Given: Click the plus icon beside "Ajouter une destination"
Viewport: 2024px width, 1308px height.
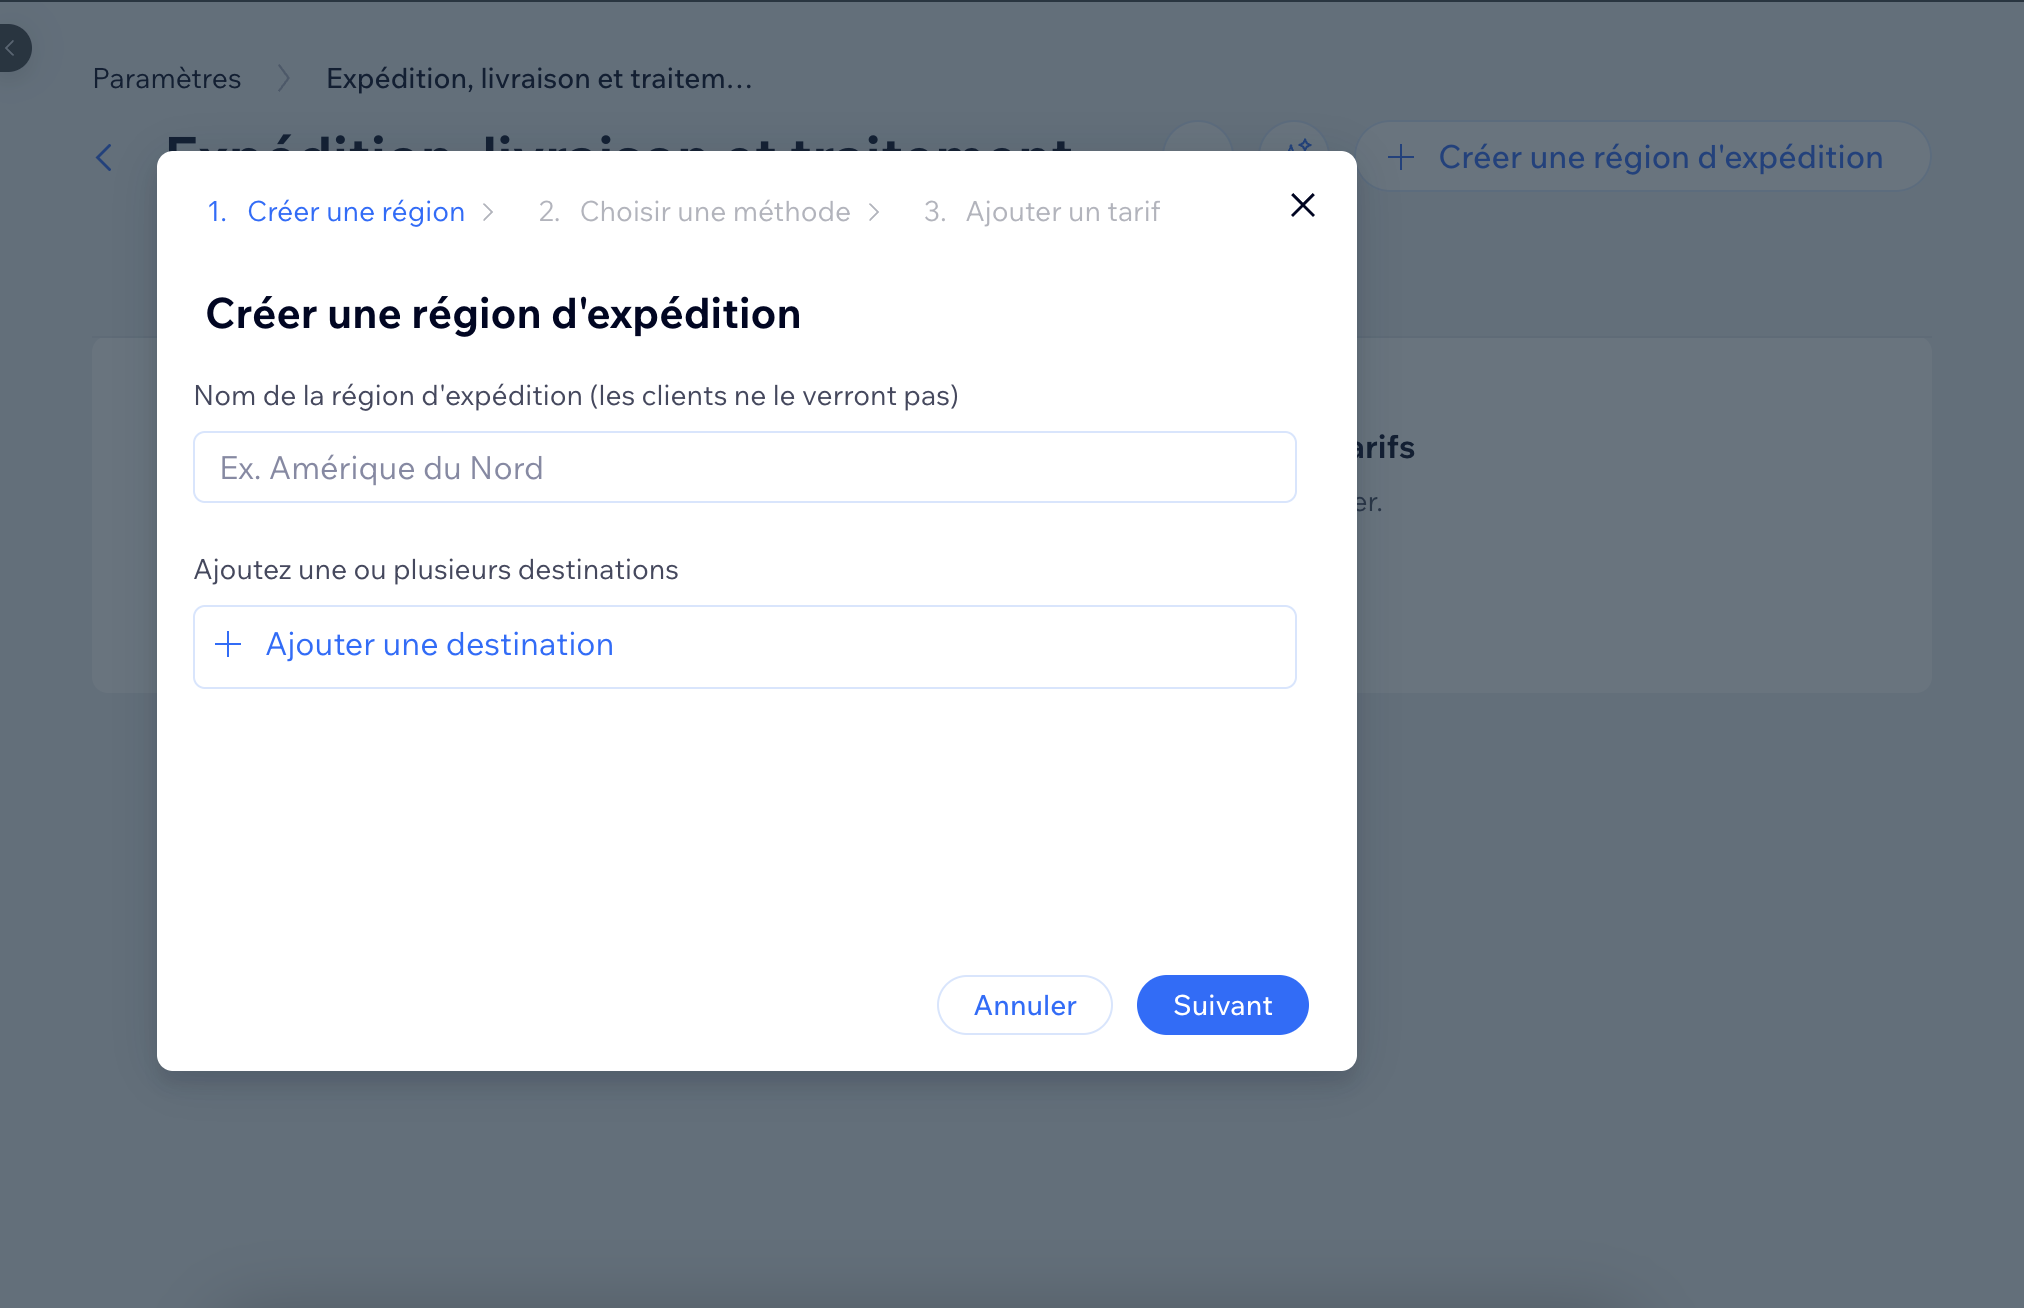Looking at the screenshot, I should pos(229,645).
